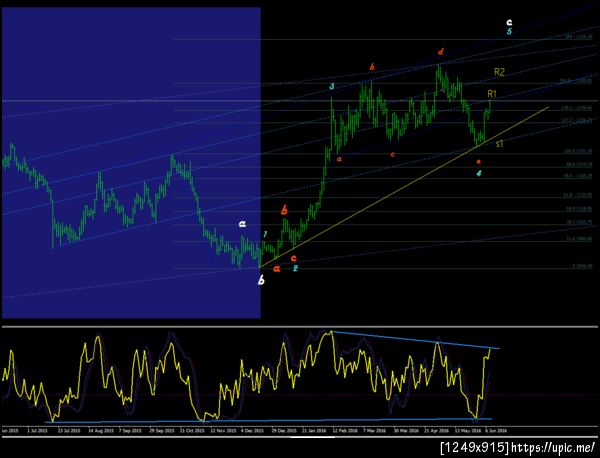Click the '7 Sep 2015' date label
The width and height of the screenshot is (600, 458).
pos(130,430)
